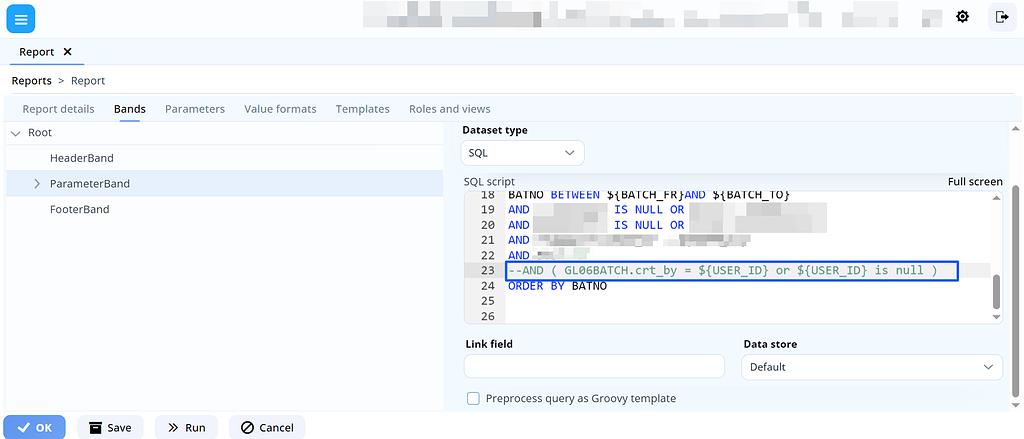Run the report

(x=186, y=428)
